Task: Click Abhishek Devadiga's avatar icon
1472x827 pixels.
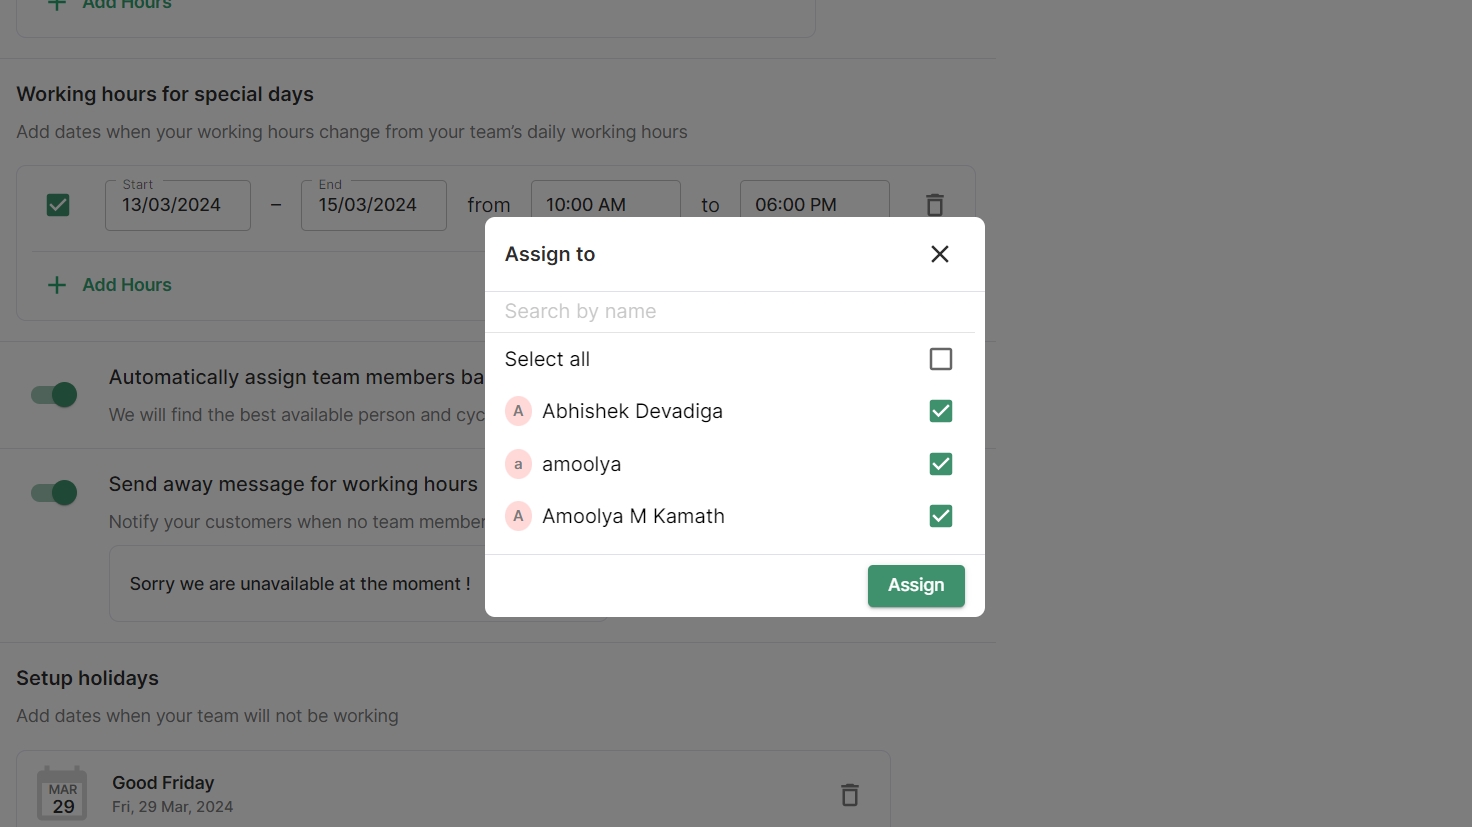Action: 518,411
